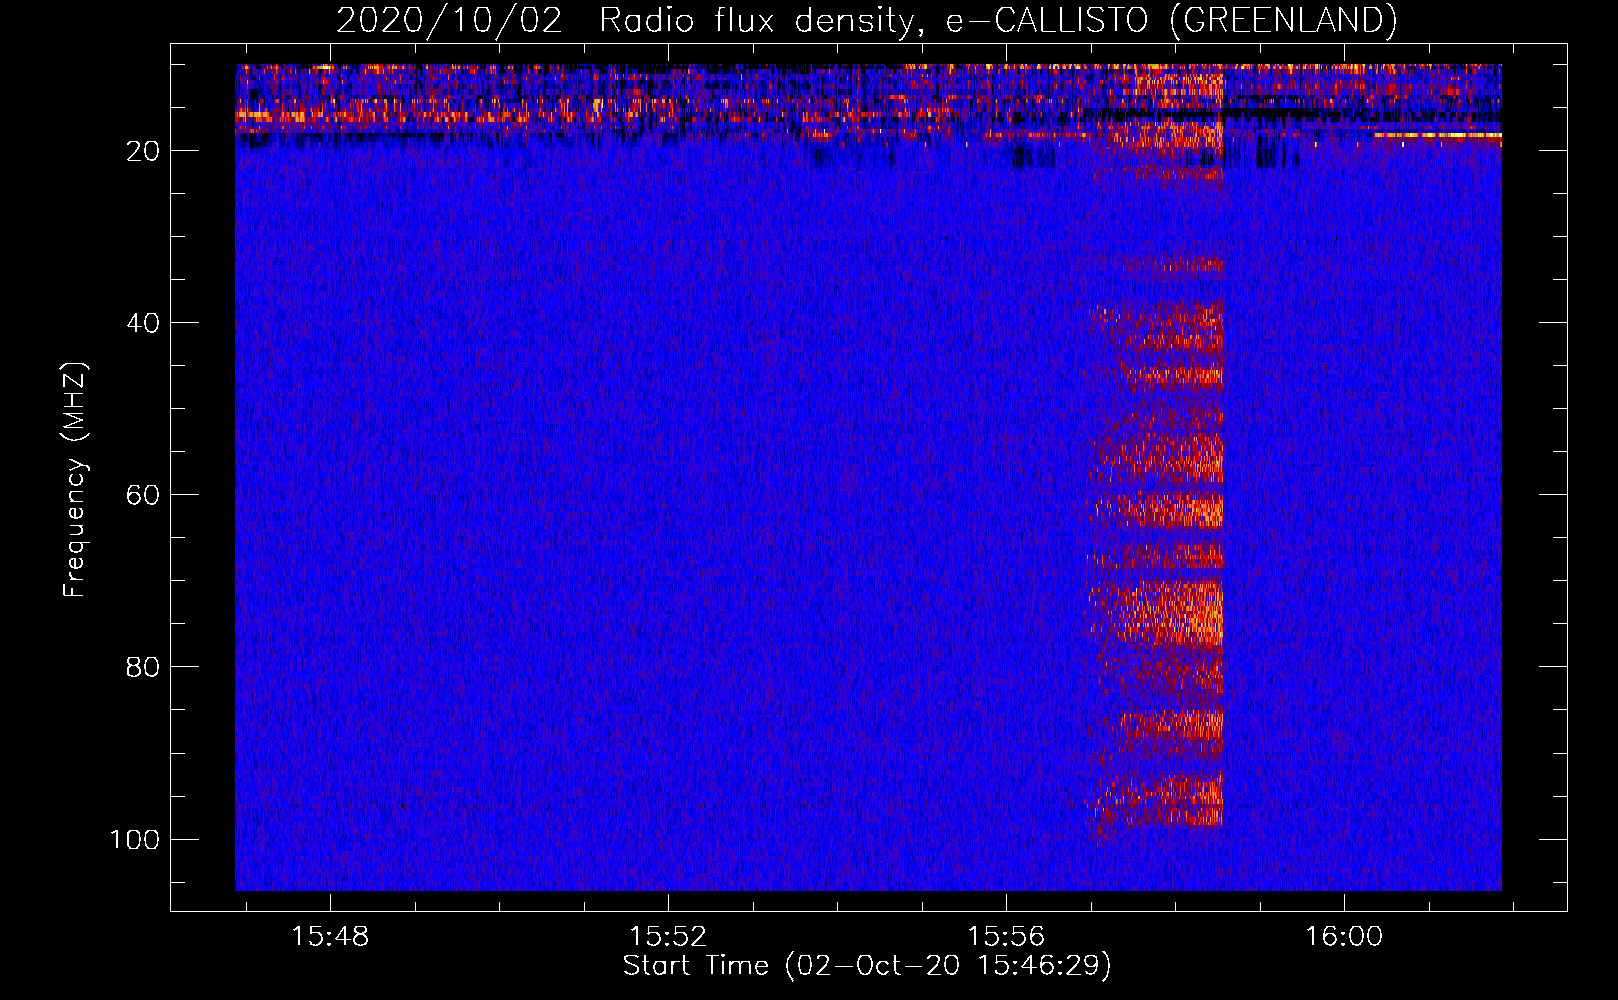The height and width of the screenshot is (1000, 1618).
Task: Click the 15:52 time tick label
Action: (x=668, y=936)
